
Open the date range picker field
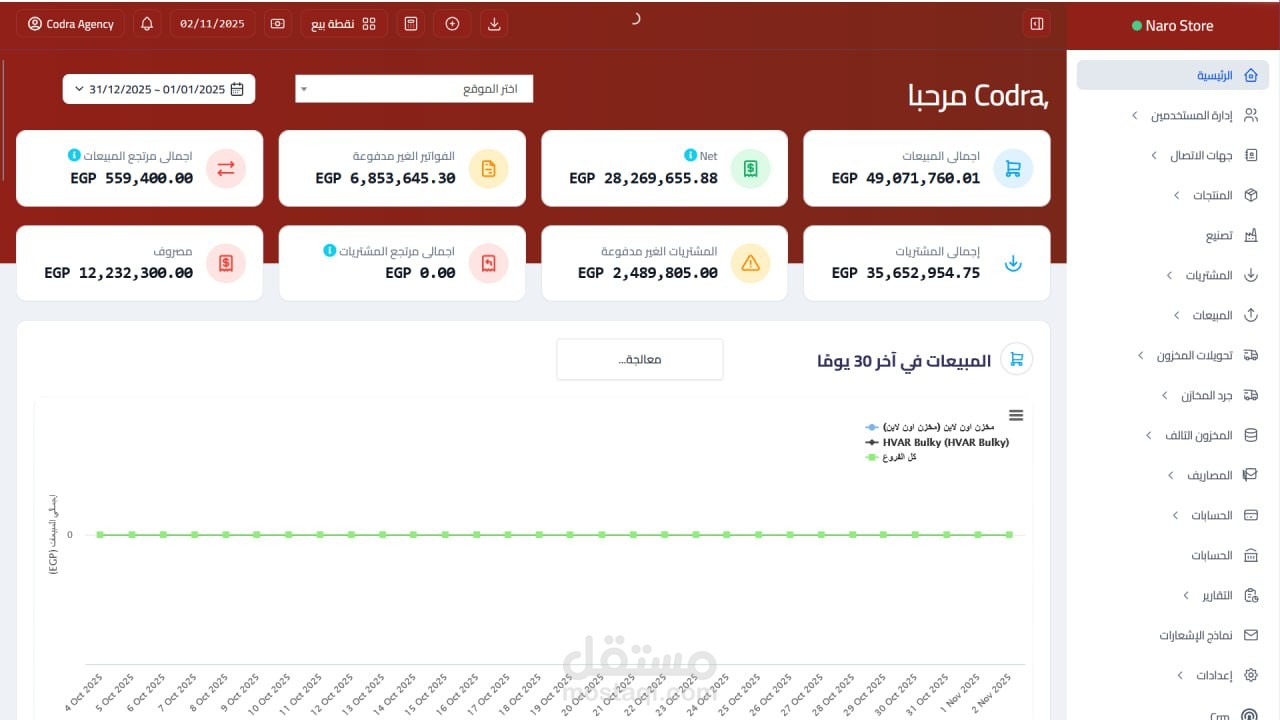[x=158, y=88]
